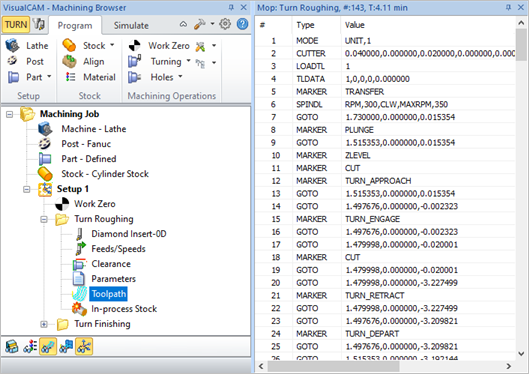Select Machine - Lathe tree item

pos(94,129)
